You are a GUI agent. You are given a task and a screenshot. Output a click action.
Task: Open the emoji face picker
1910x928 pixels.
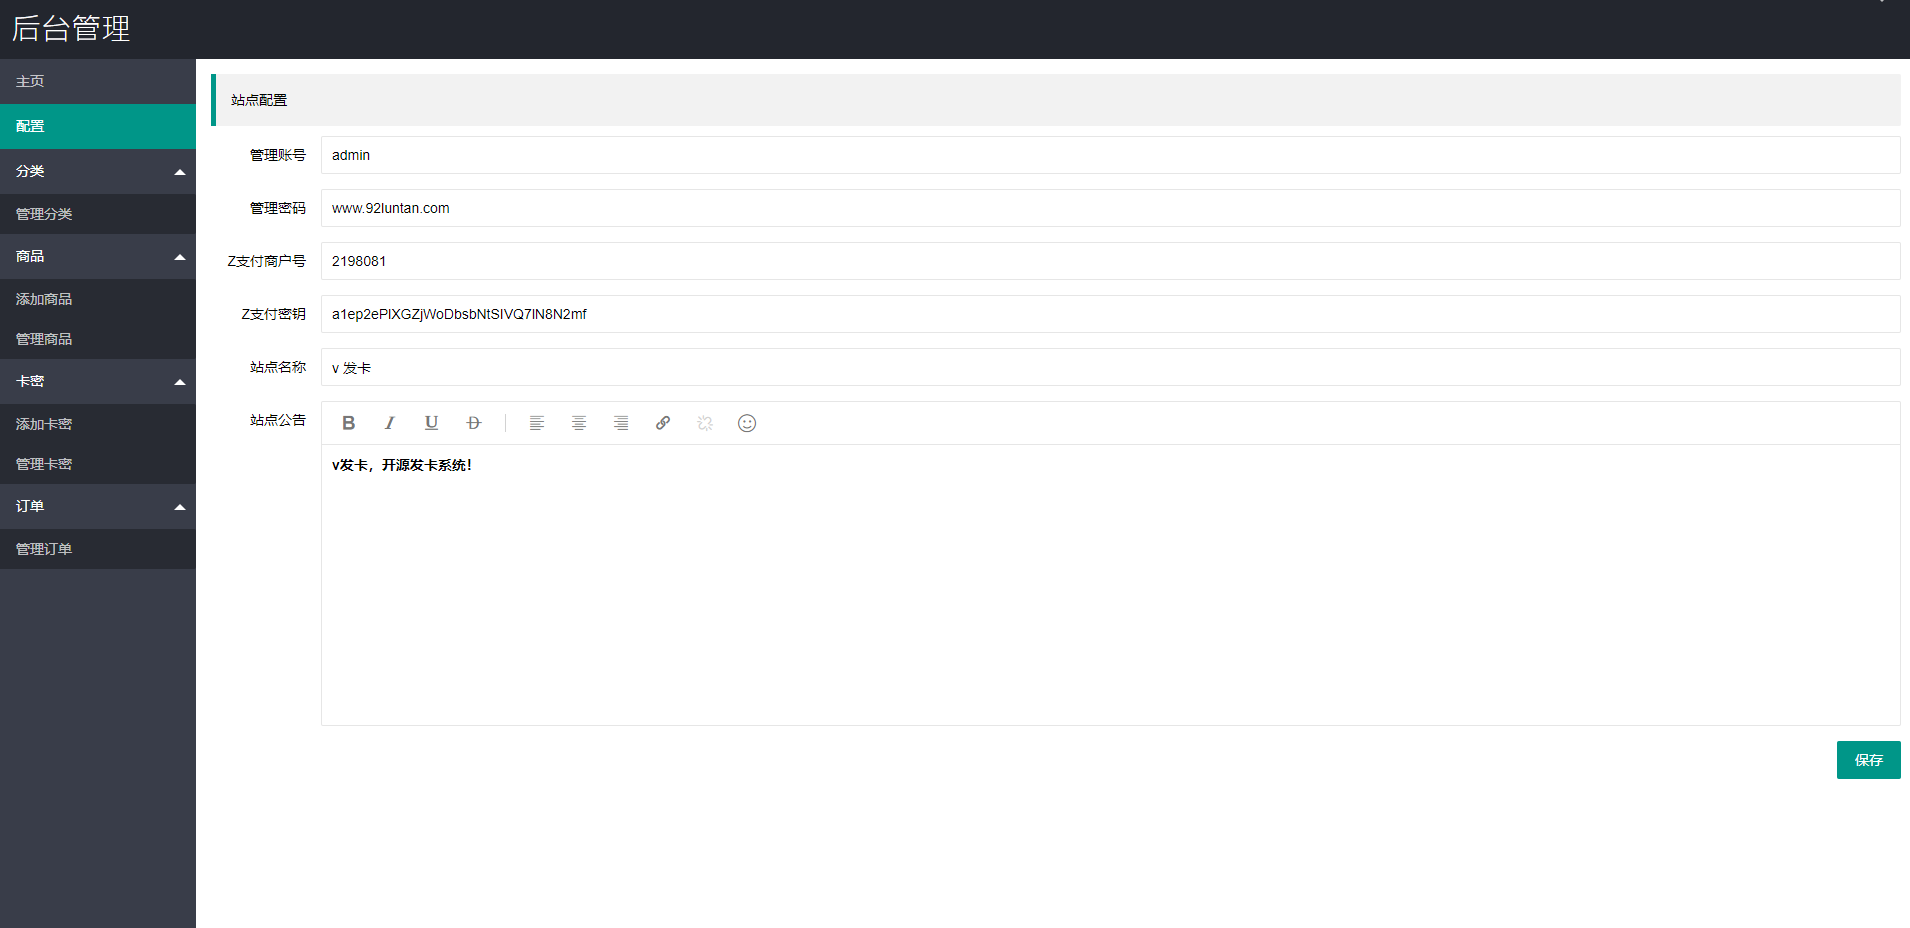tap(747, 423)
